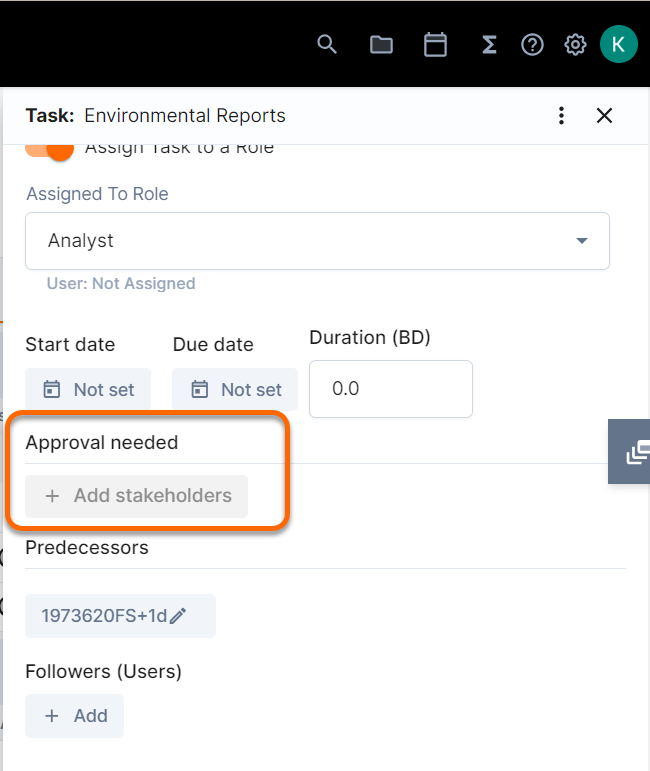Edit predecessor with pencil icon
Viewport: 650px width, 771px height.
(x=178, y=616)
